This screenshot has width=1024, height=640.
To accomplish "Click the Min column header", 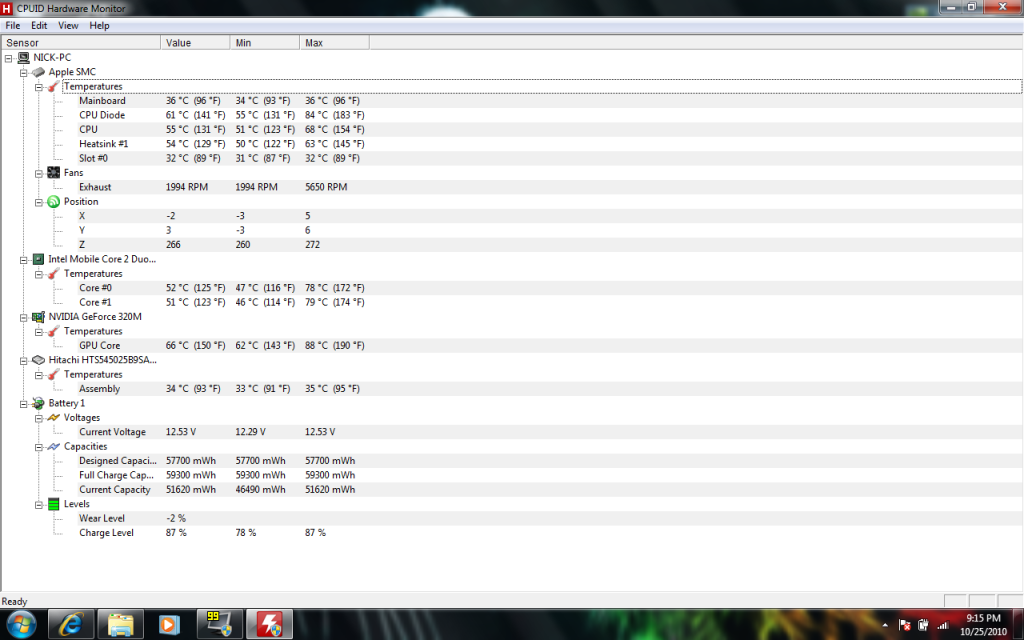I will [x=265, y=42].
